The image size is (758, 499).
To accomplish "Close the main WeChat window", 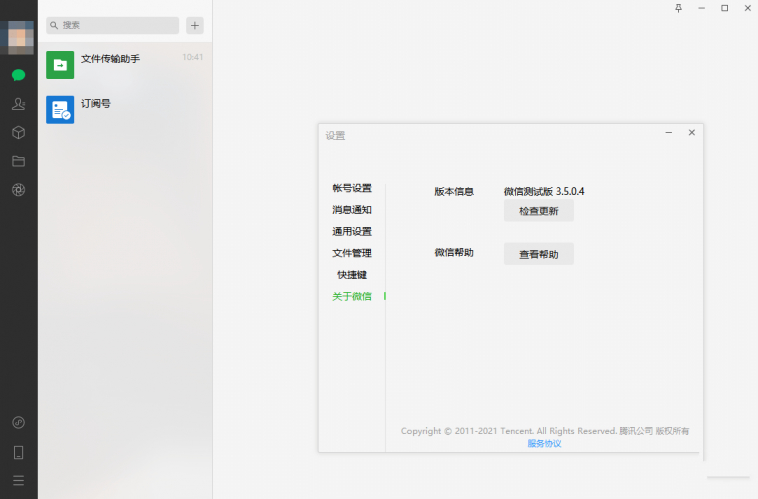I will pyautogui.click(x=747, y=8).
